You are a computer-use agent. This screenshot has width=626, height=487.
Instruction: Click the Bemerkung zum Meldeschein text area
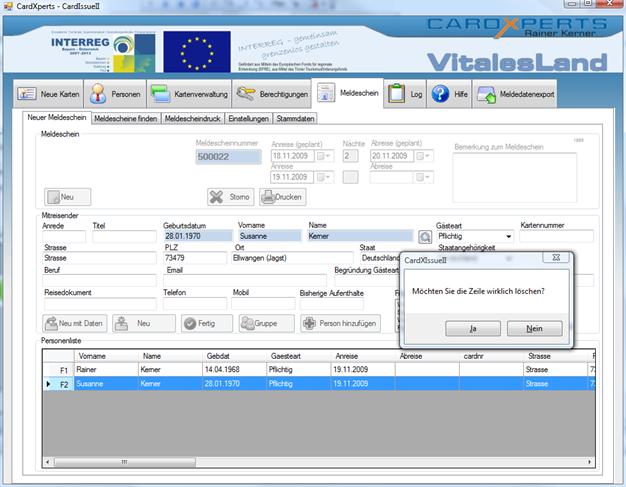515,177
